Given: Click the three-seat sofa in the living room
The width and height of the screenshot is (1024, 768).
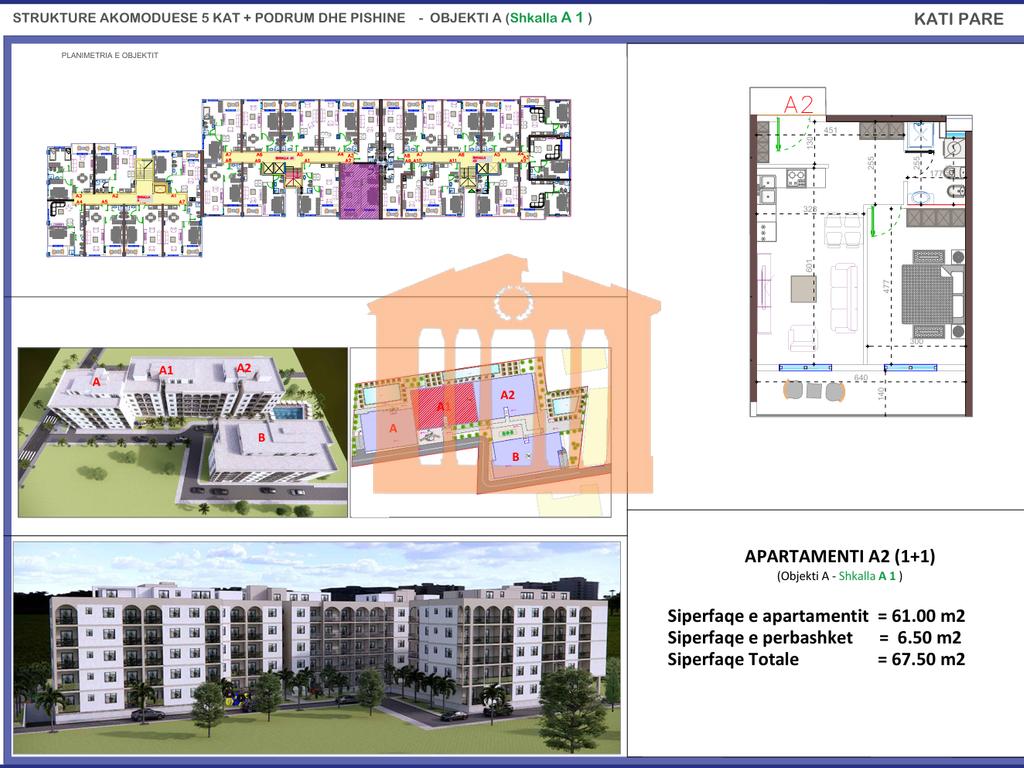Looking at the screenshot, I should click(843, 298).
